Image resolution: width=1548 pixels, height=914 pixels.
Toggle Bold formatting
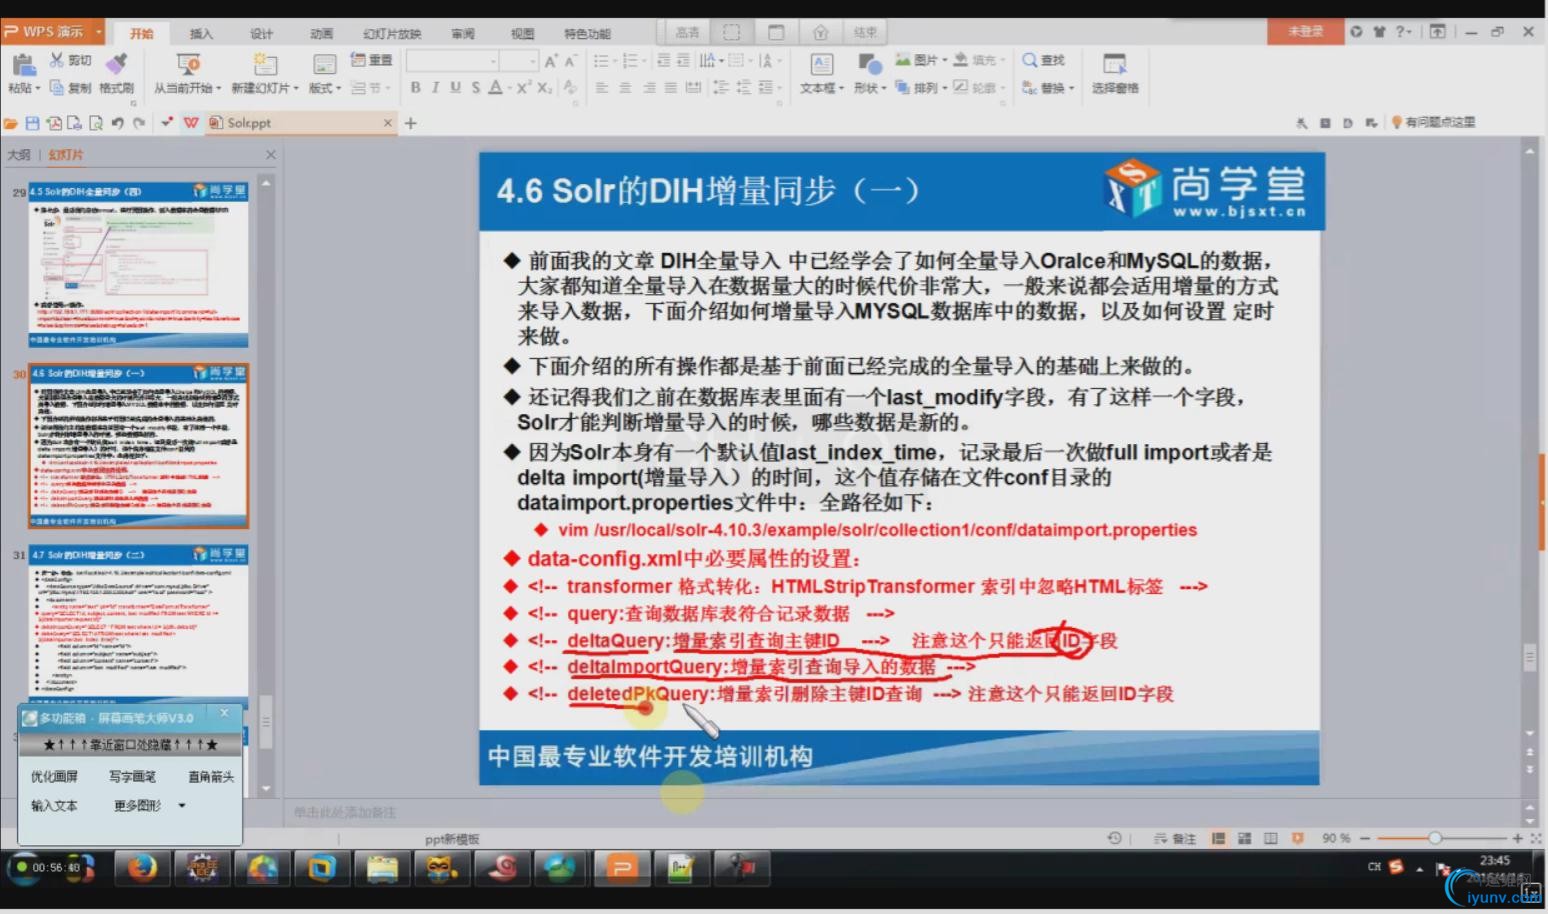tap(416, 88)
